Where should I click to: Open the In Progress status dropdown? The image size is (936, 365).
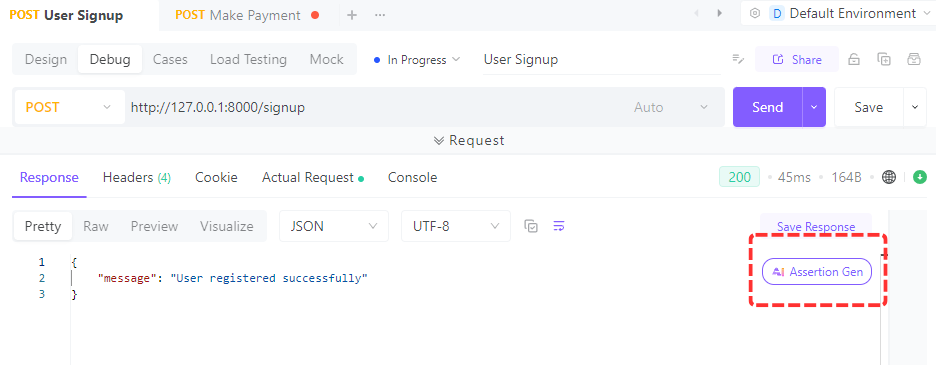[x=417, y=60]
